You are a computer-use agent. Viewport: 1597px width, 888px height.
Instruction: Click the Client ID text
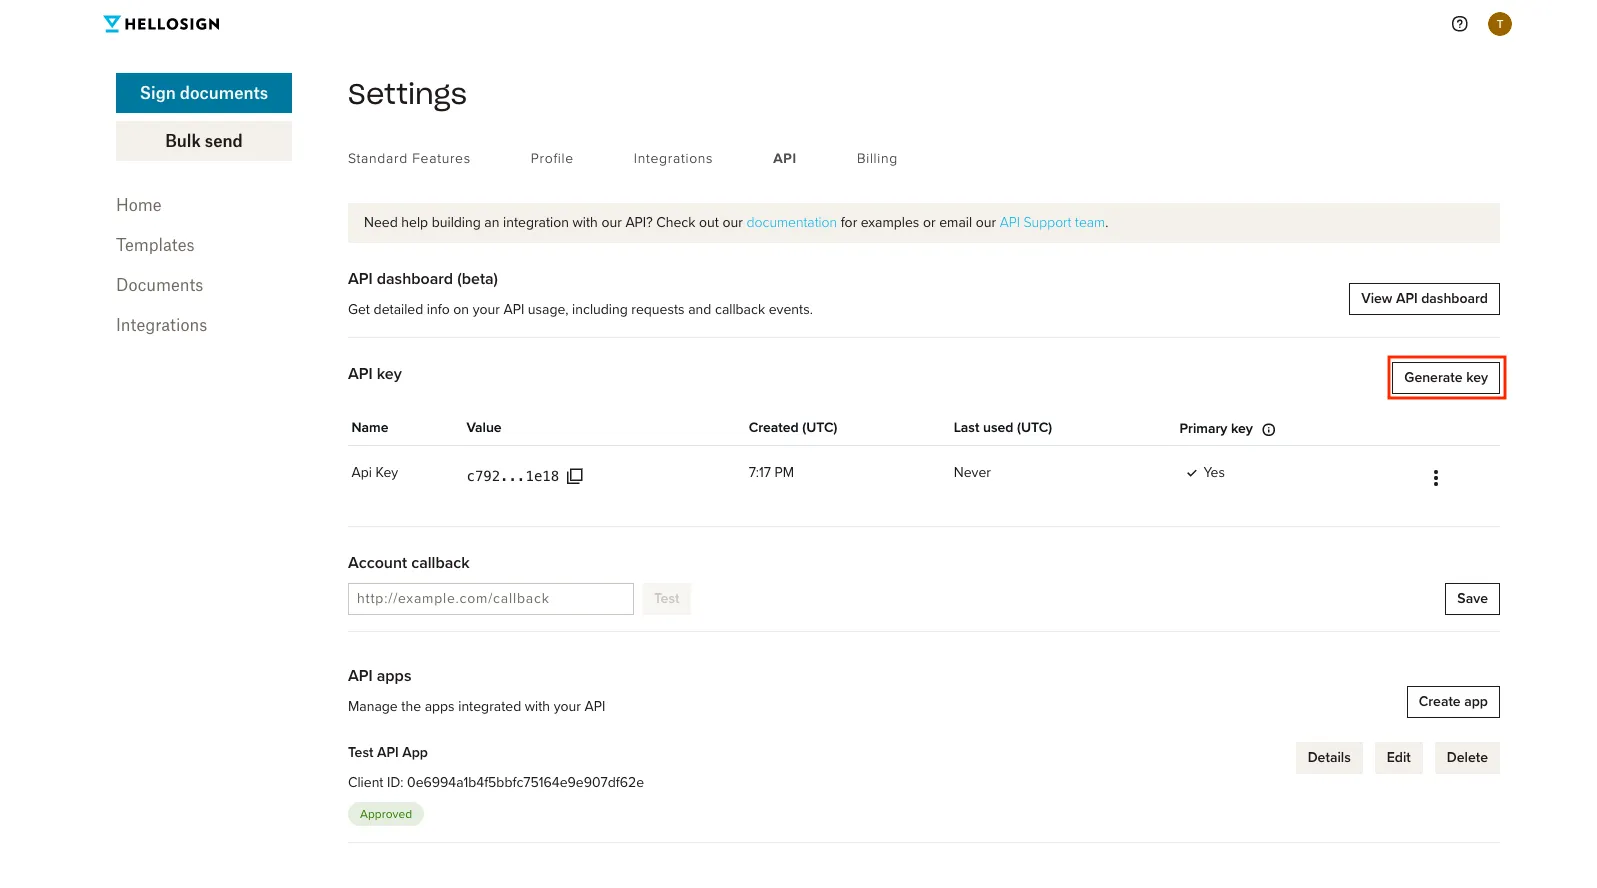tap(496, 782)
